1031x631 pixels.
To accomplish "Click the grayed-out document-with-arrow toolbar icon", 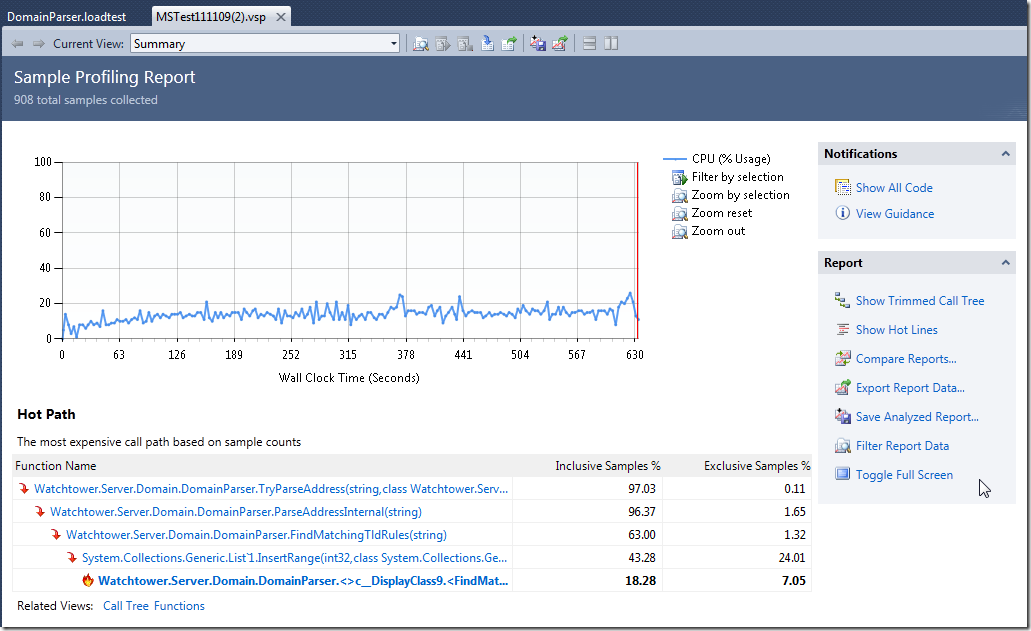I will click(x=443, y=44).
